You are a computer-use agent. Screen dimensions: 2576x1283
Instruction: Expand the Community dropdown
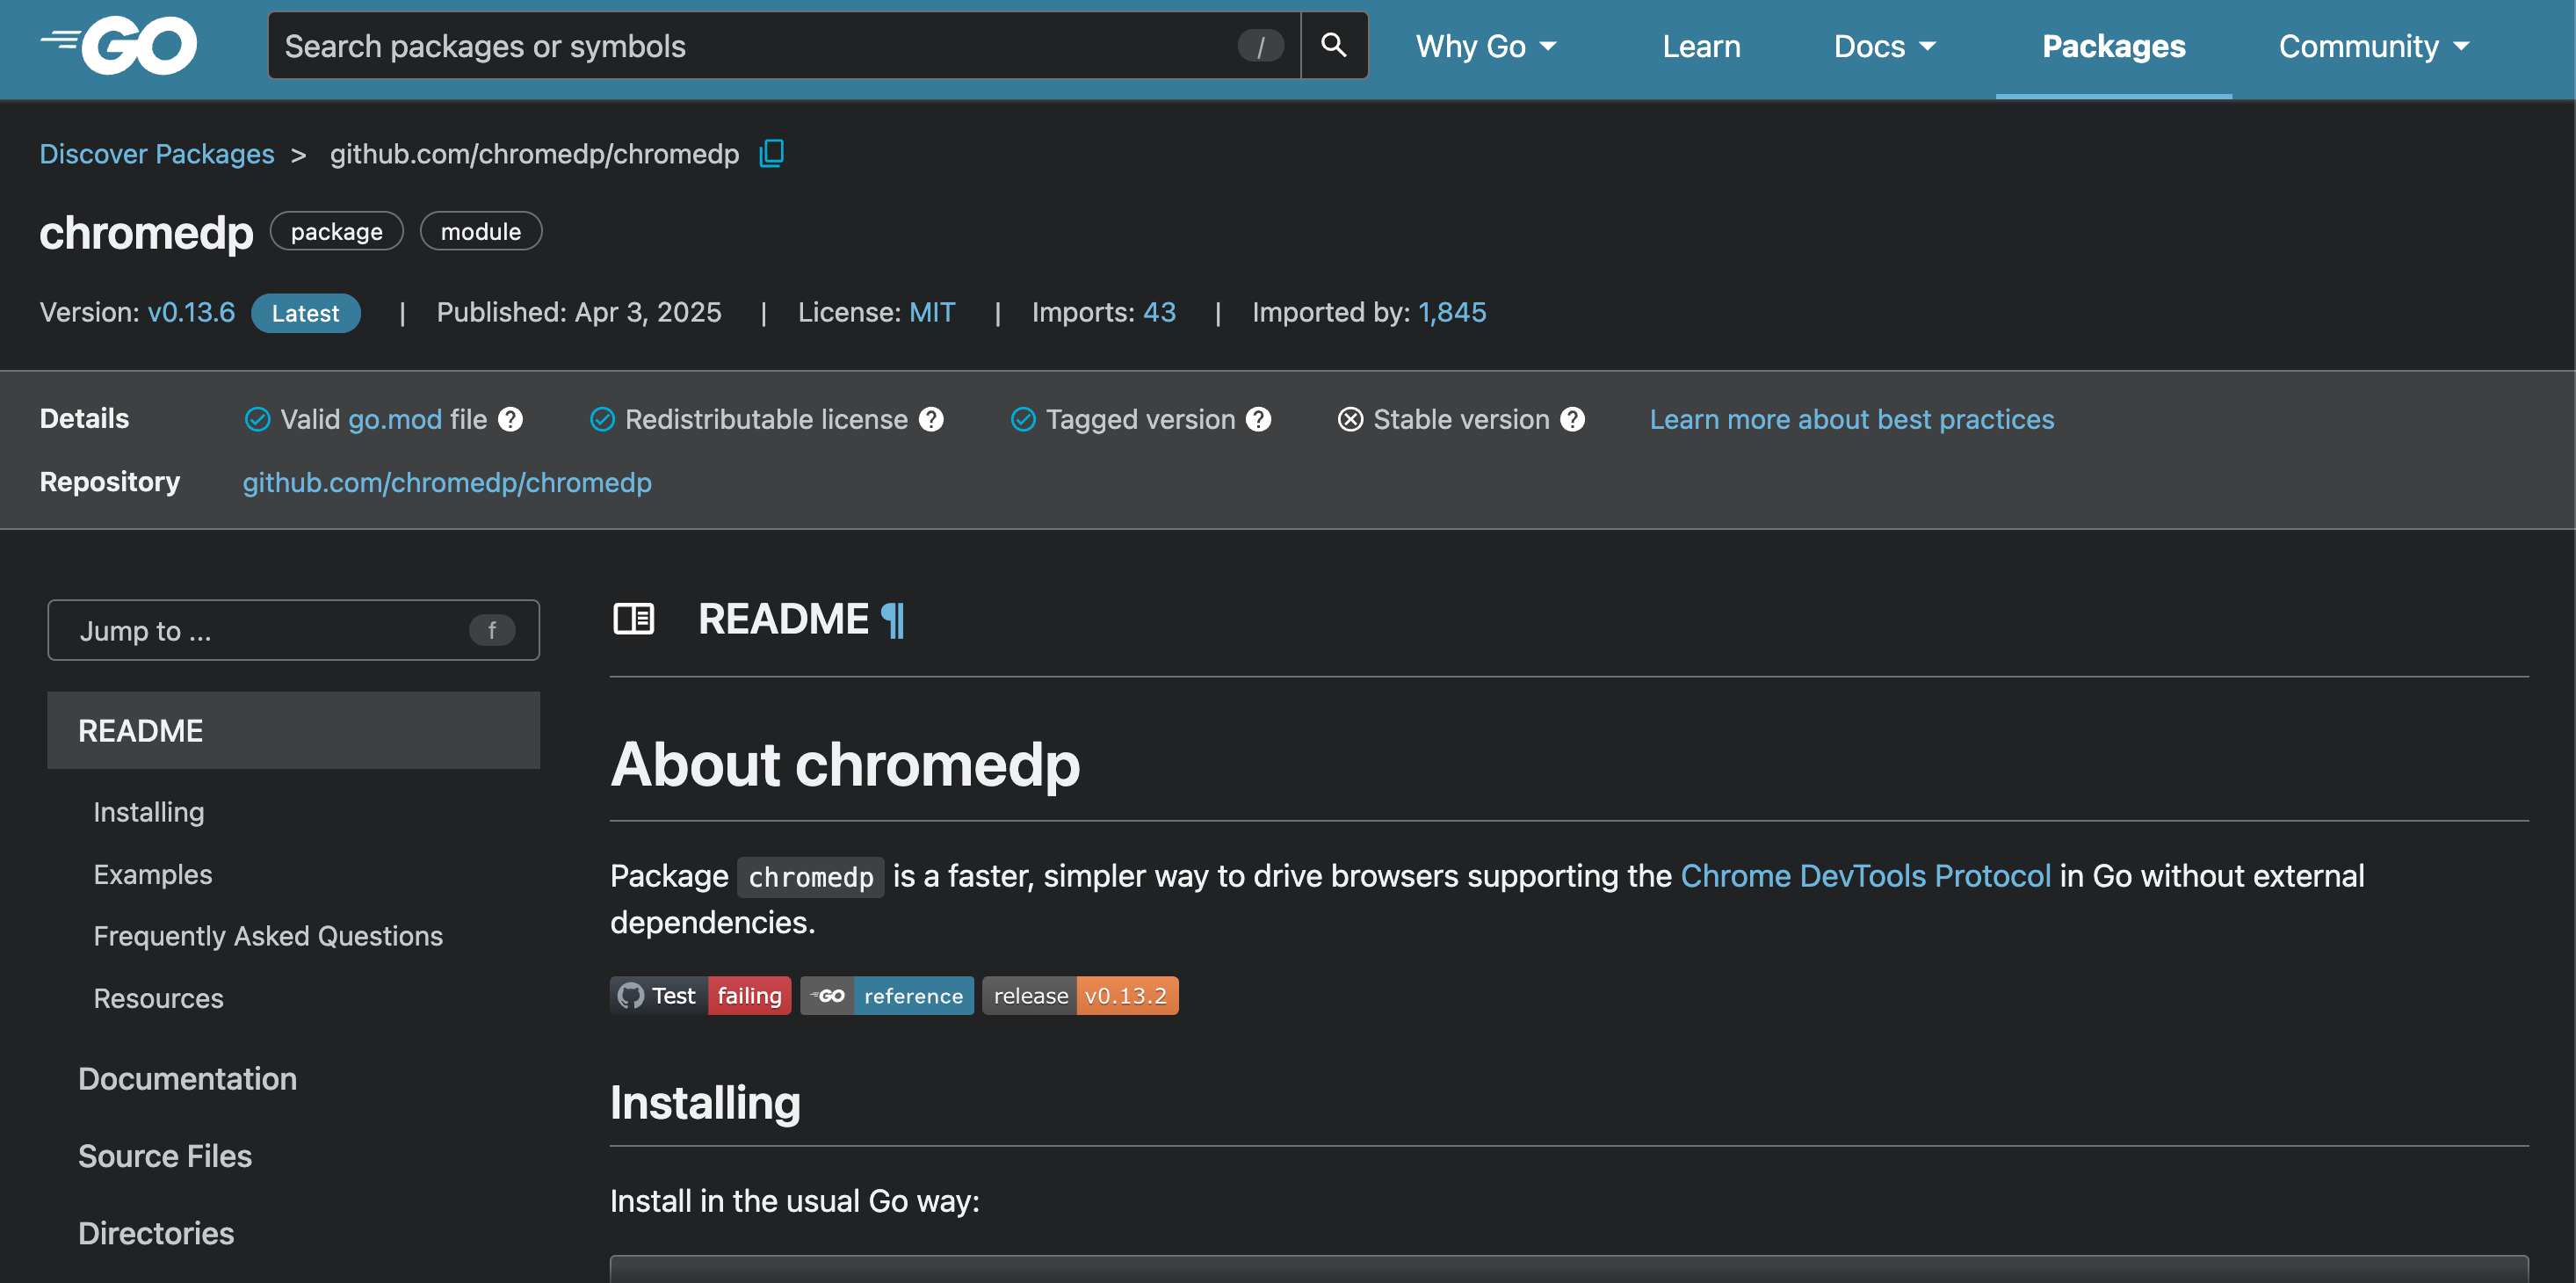2373,45
